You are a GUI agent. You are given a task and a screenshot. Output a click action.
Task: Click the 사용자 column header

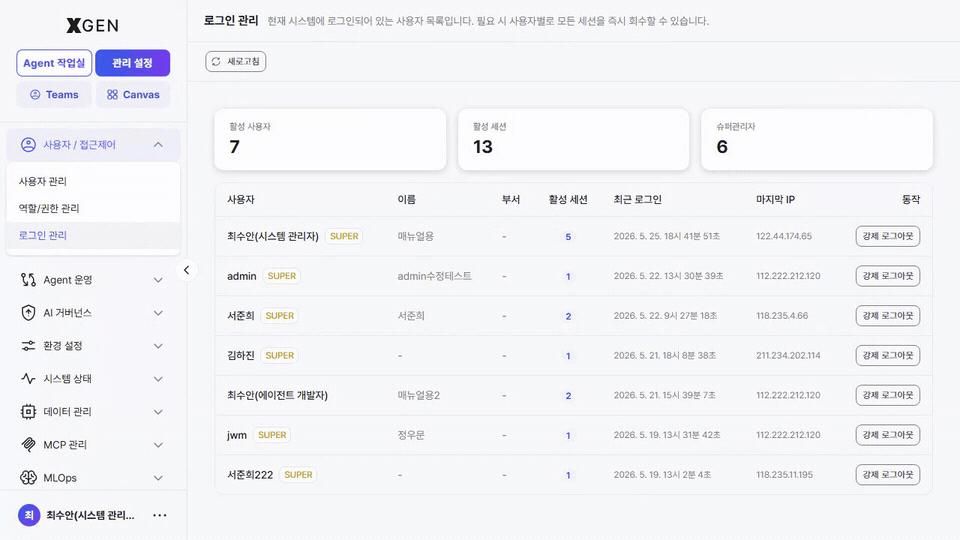241,200
